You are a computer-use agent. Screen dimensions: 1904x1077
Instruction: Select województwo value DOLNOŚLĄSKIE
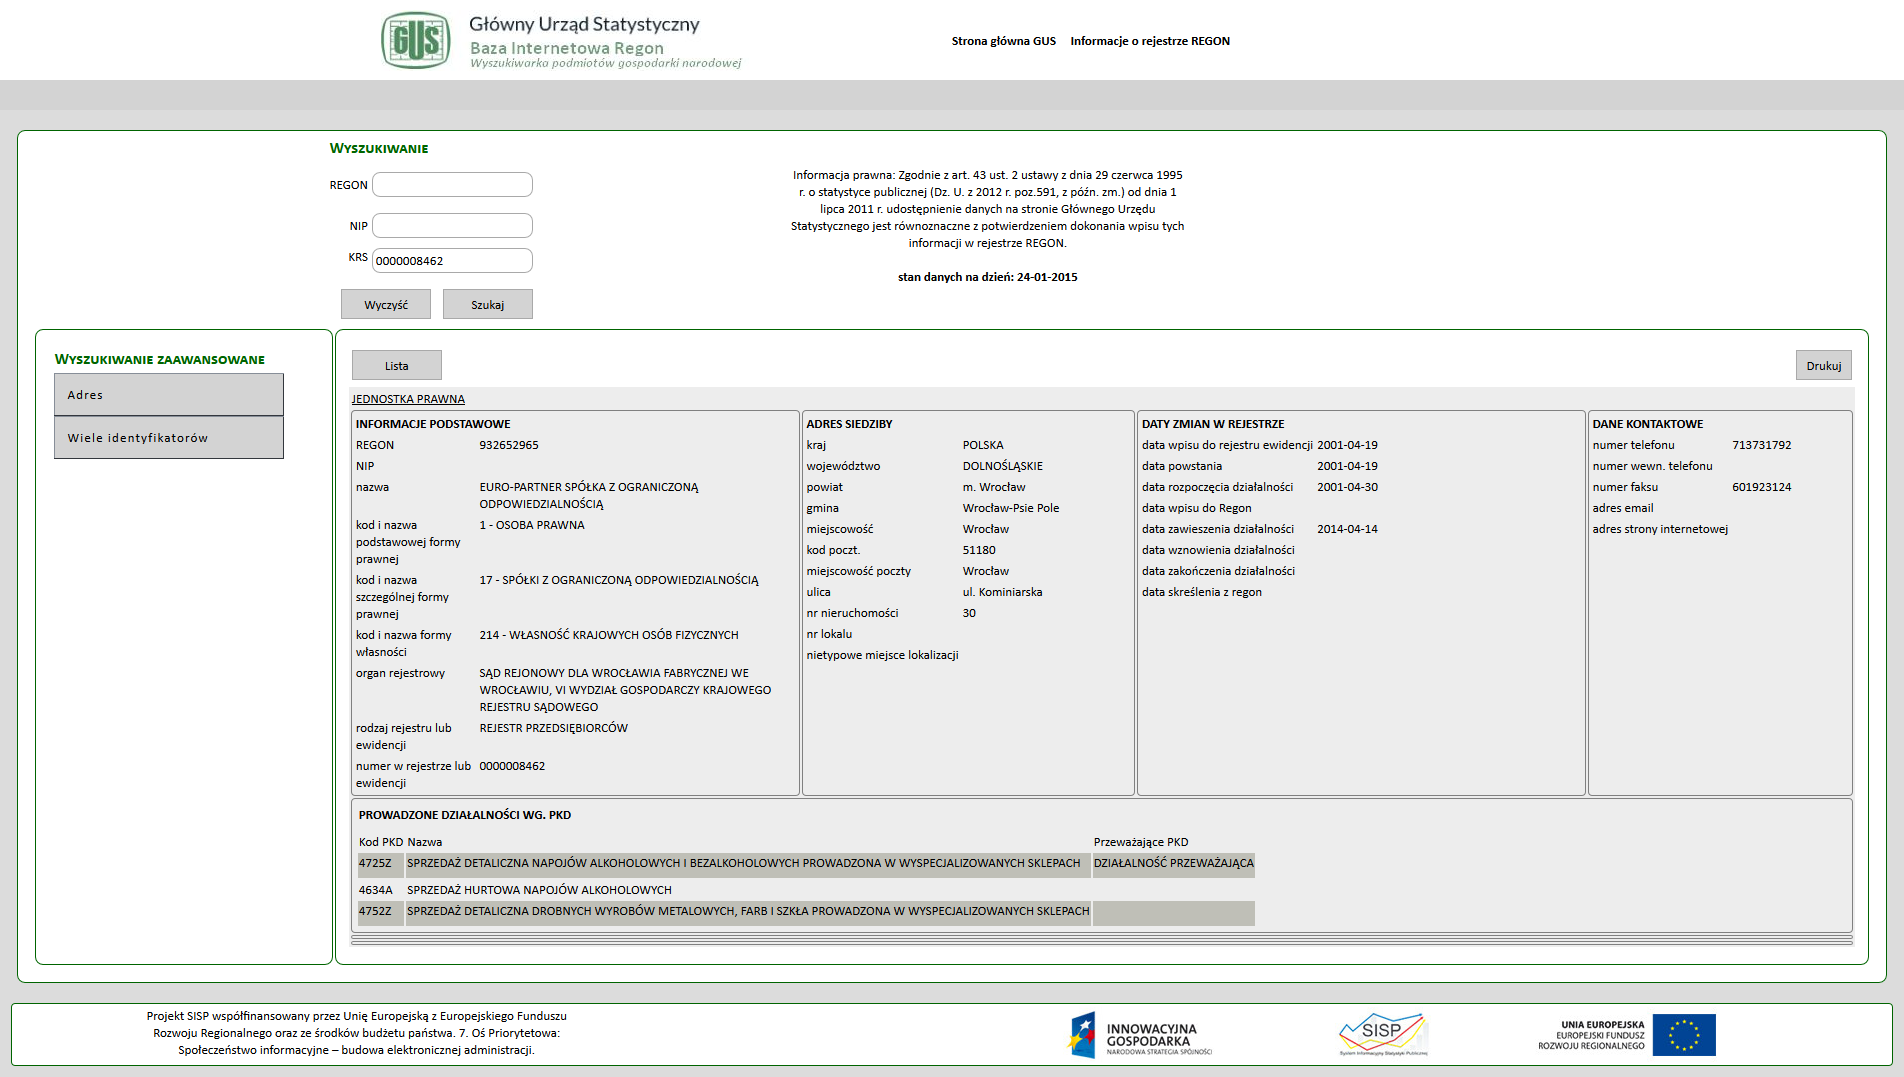click(x=1003, y=466)
